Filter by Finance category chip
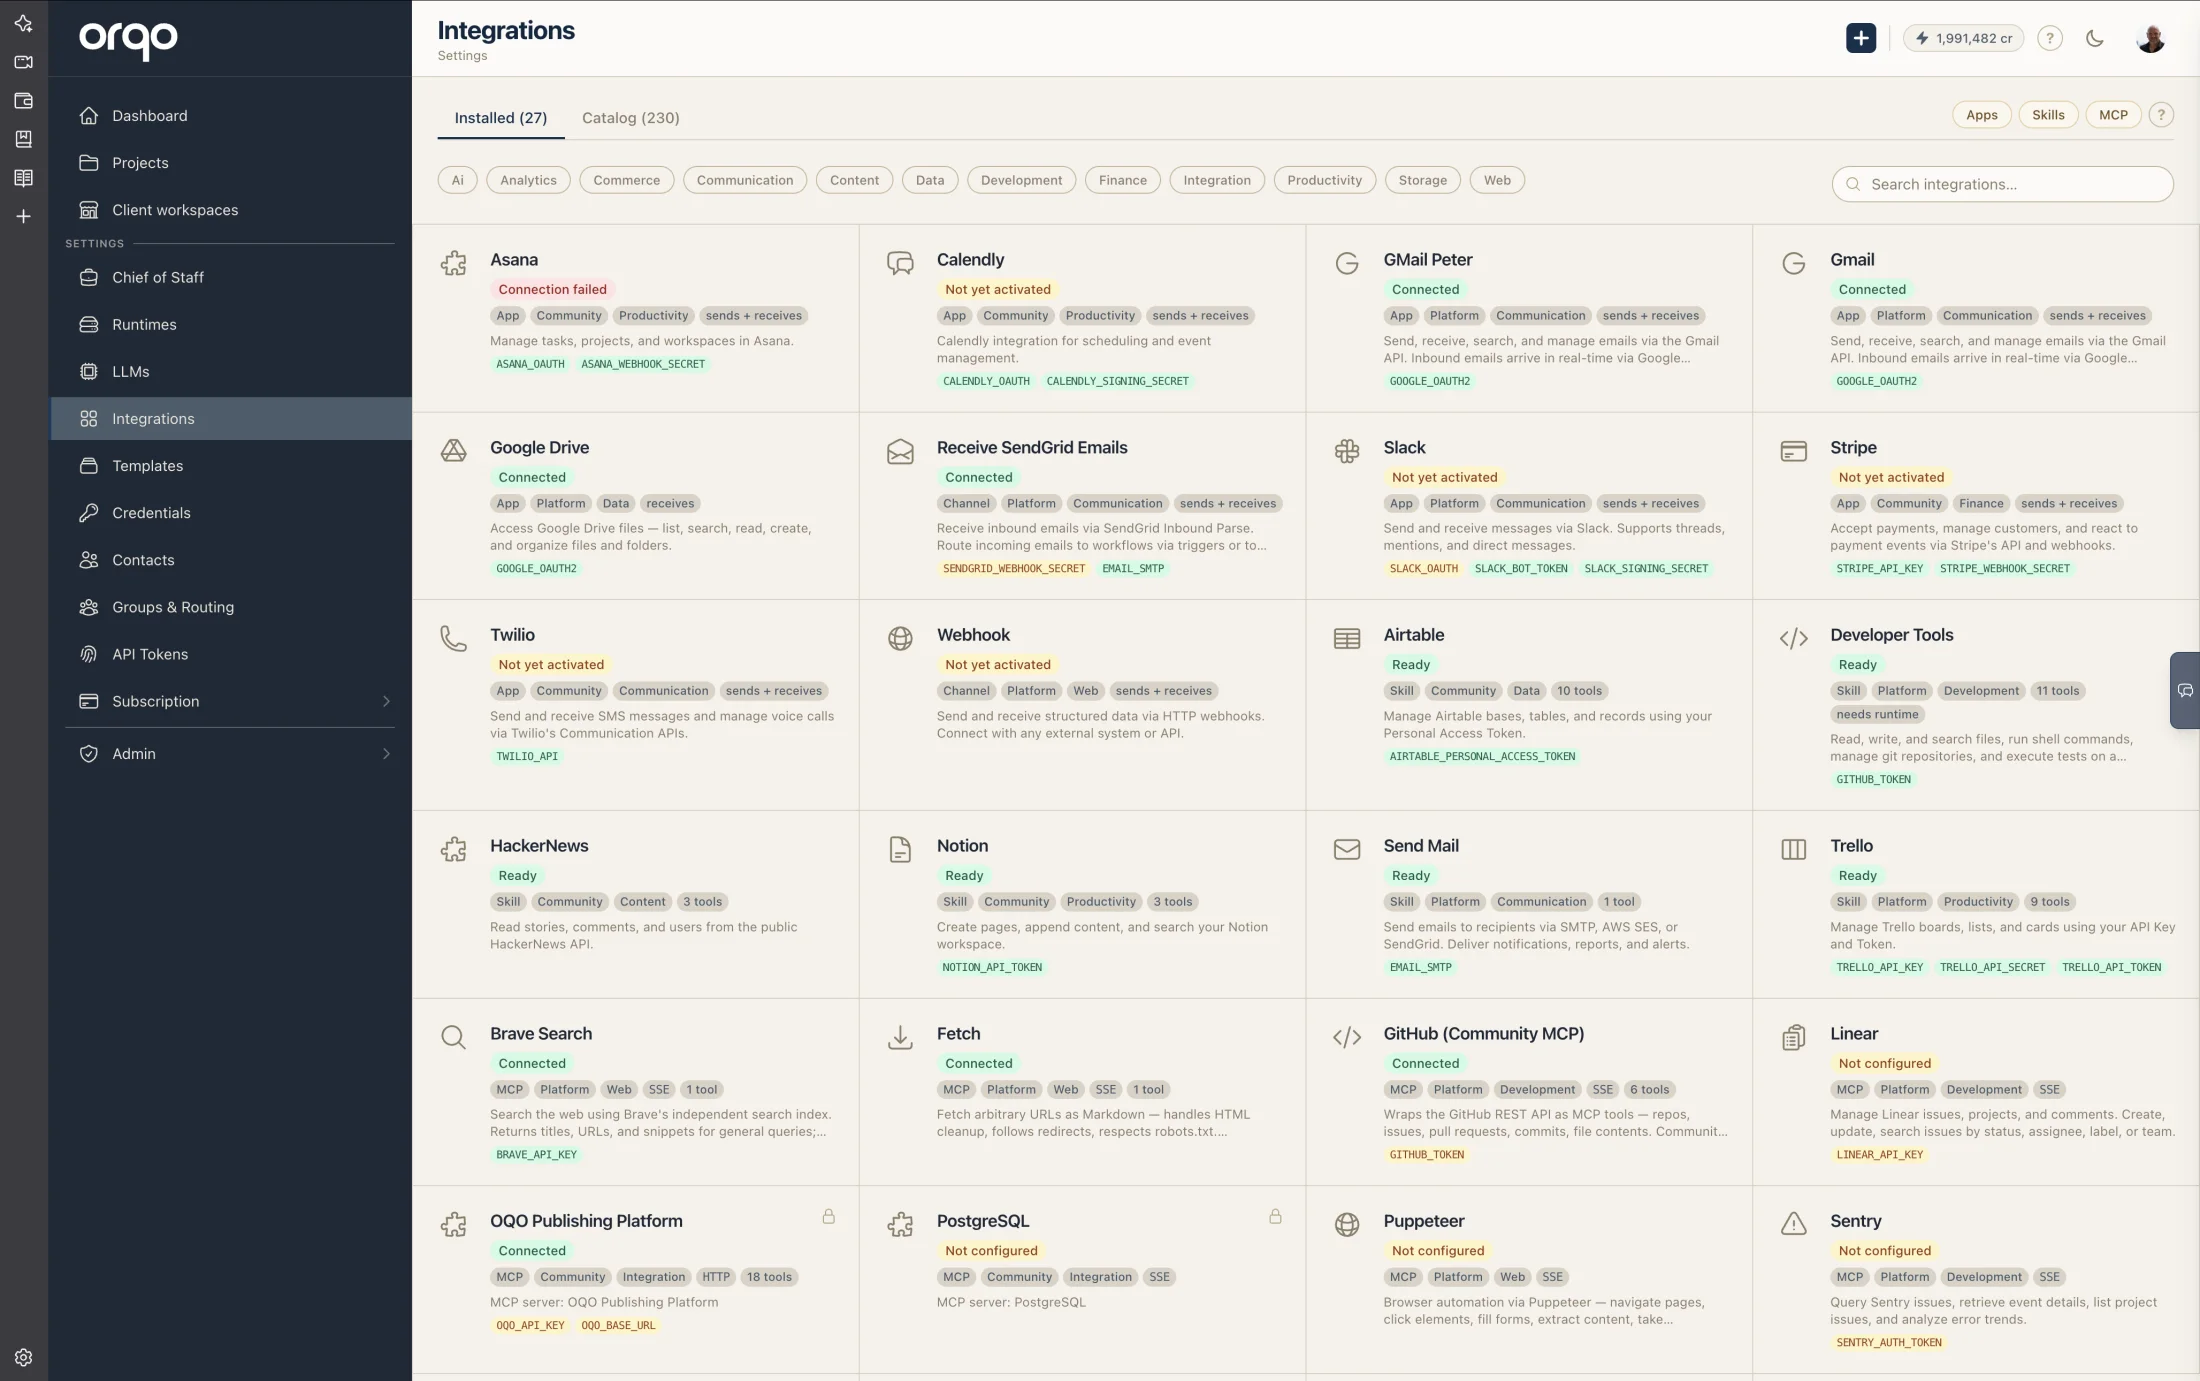The image size is (2200, 1381). click(x=1122, y=180)
